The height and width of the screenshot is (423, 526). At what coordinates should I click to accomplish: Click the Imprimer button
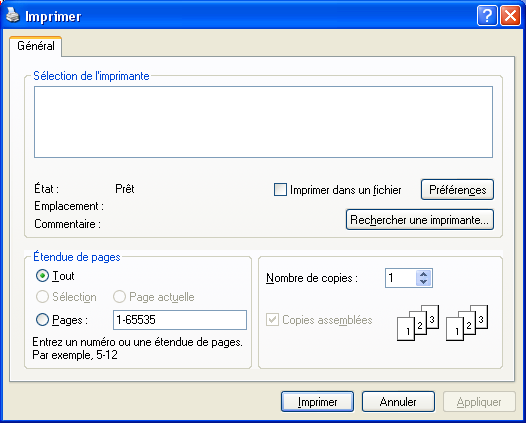click(x=317, y=402)
